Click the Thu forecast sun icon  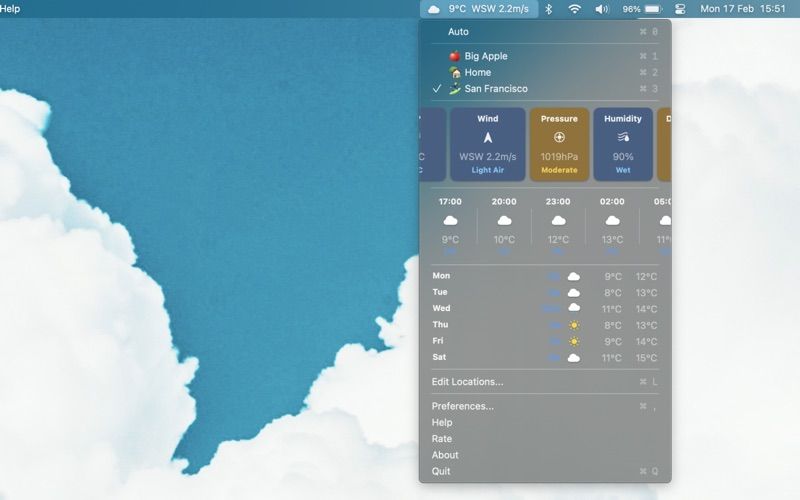point(574,325)
